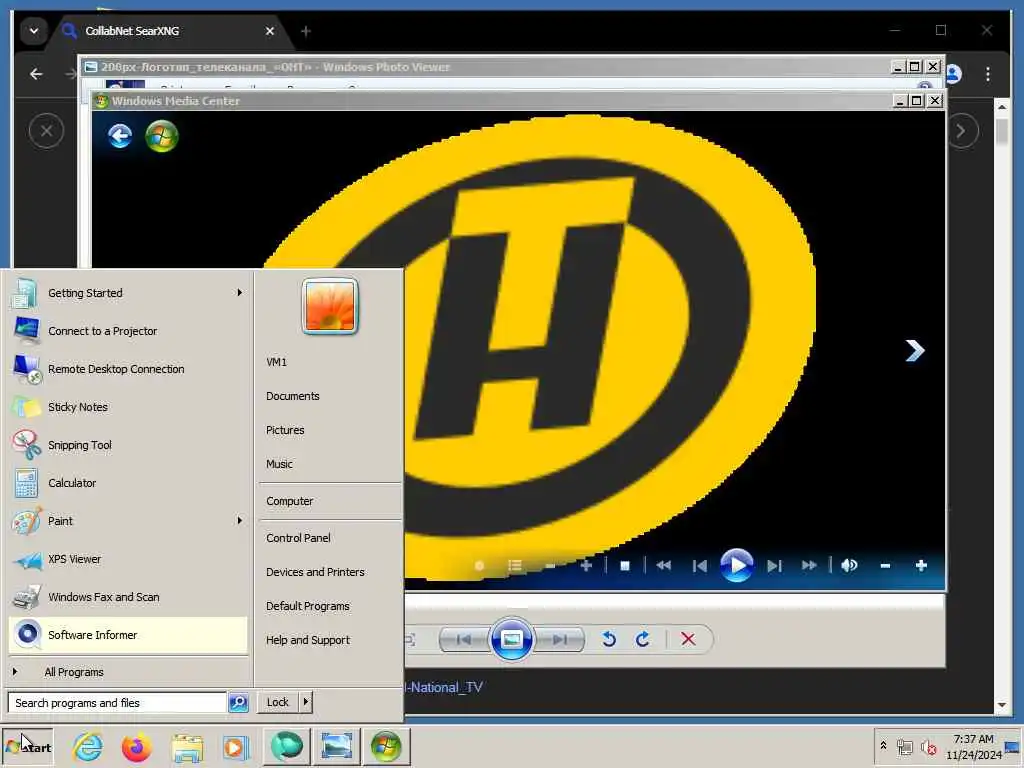Image resolution: width=1024 pixels, height=768 pixels.
Task: Click fast forward in Media Center
Action: pos(809,566)
